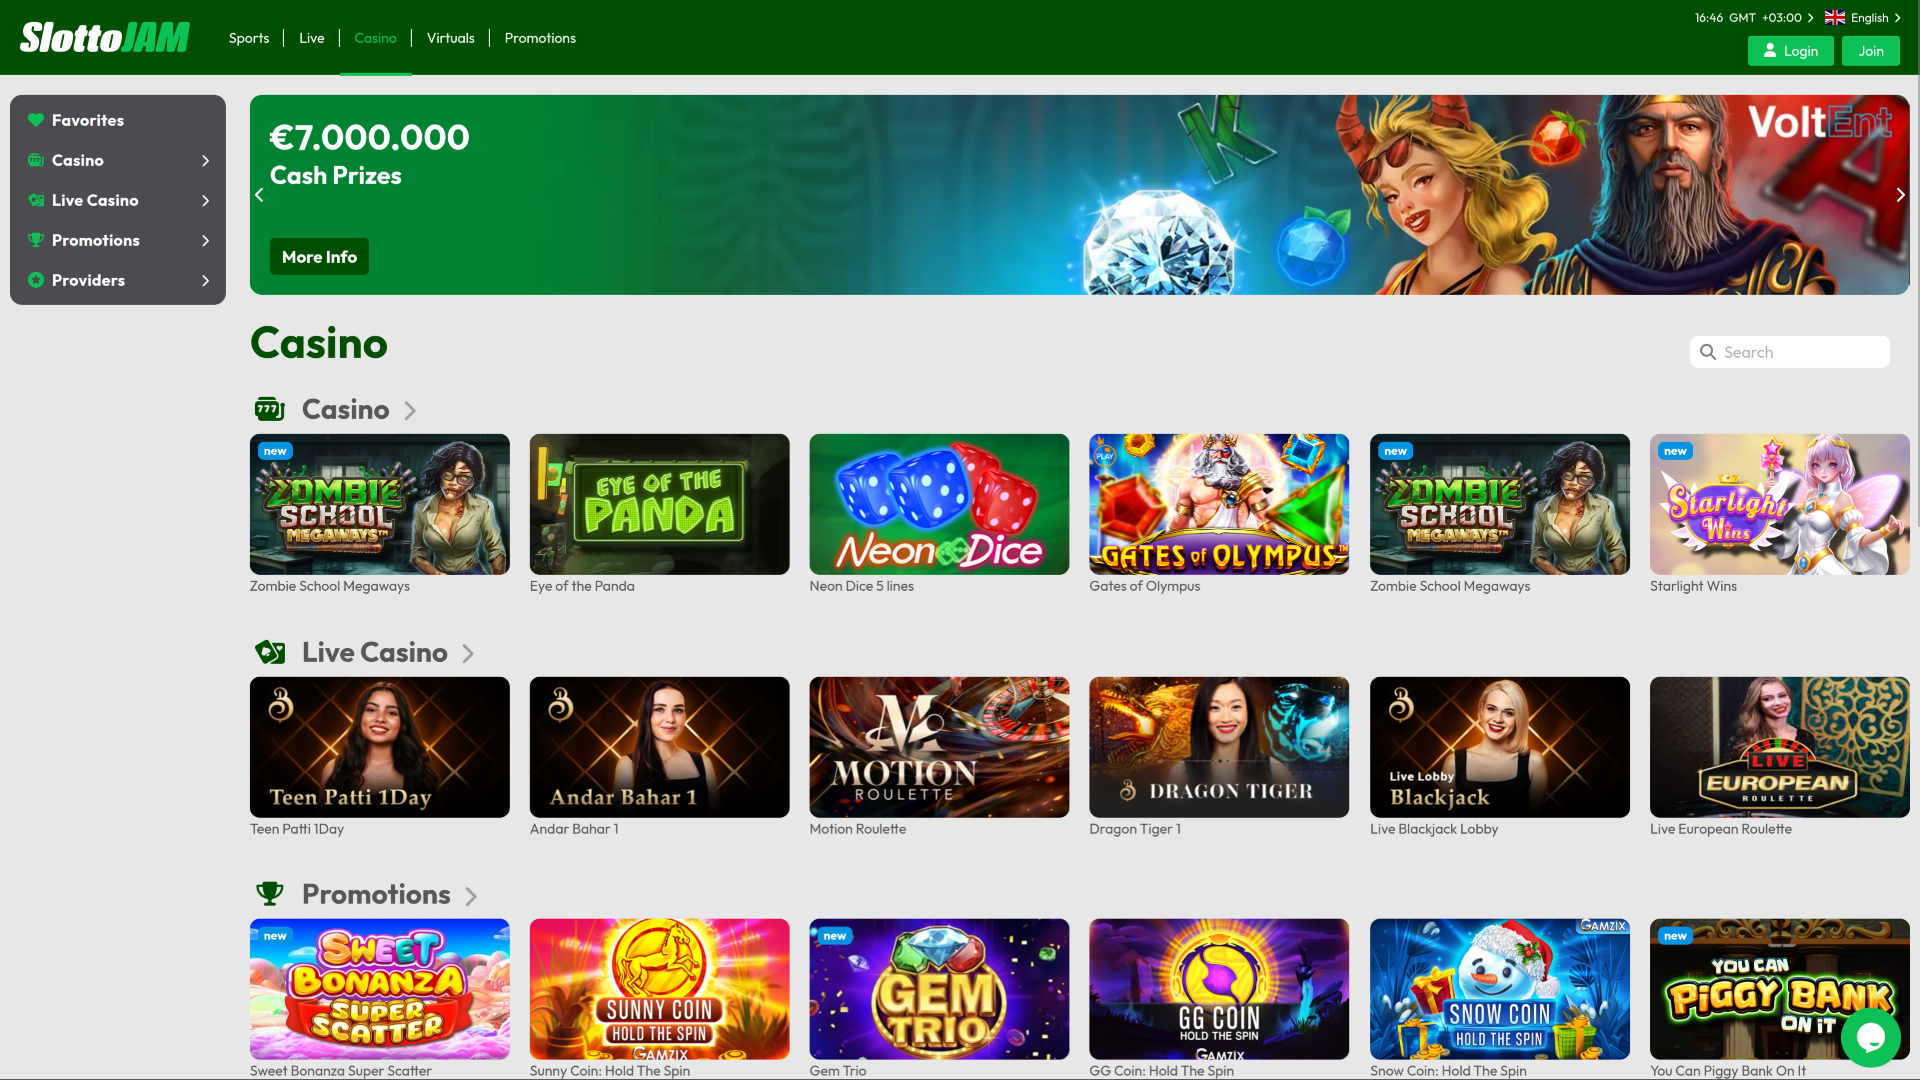Click the SlottoJAM logo

[105, 38]
